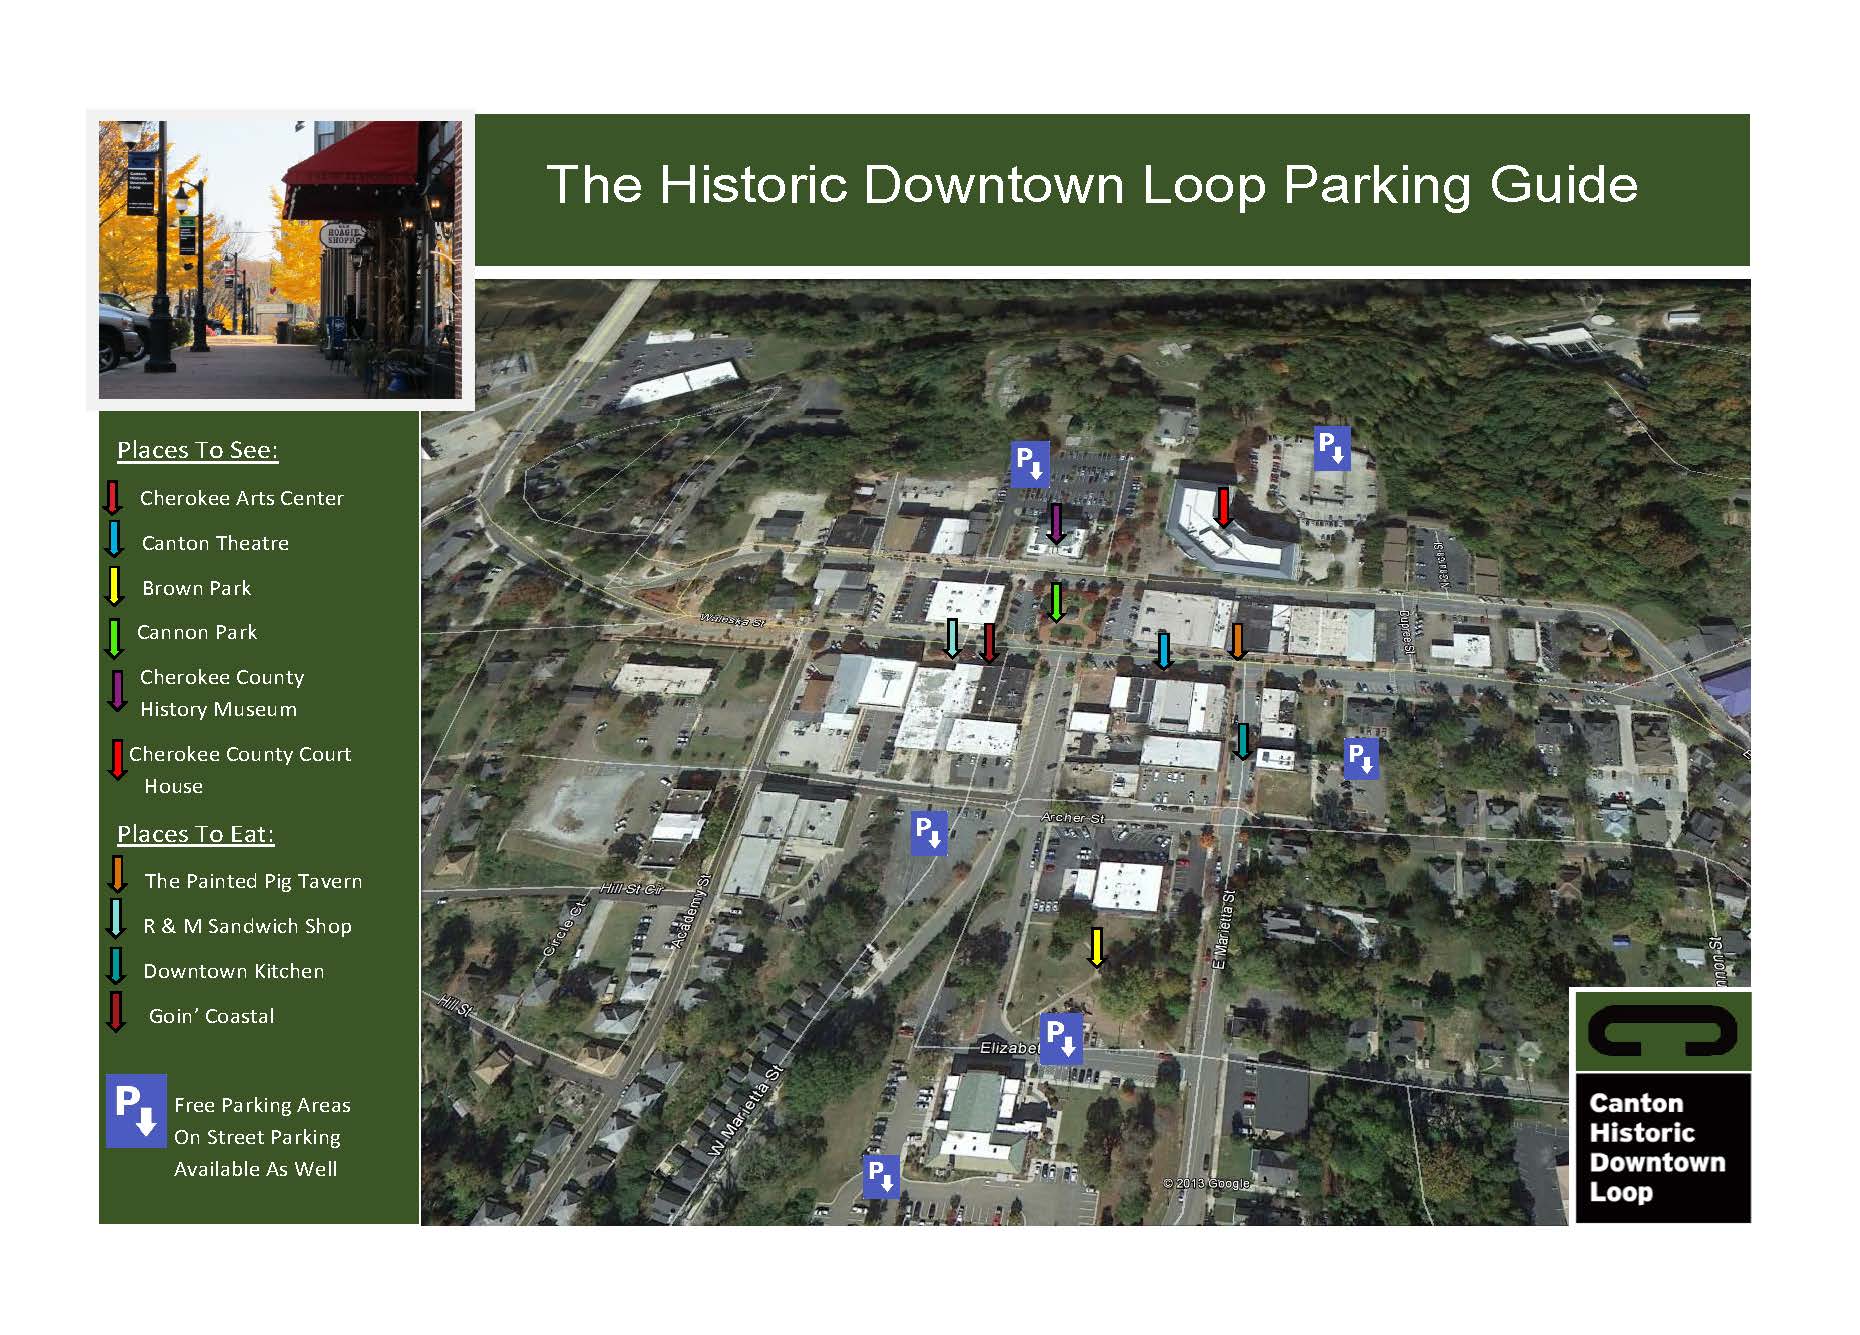Screen dimensions: 1860x1335
Task: Click the Archer St label on the map
Action: click(1072, 818)
